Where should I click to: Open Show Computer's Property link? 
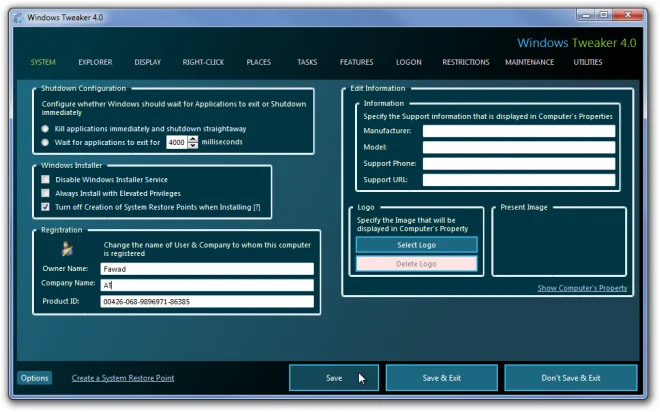tap(582, 288)
